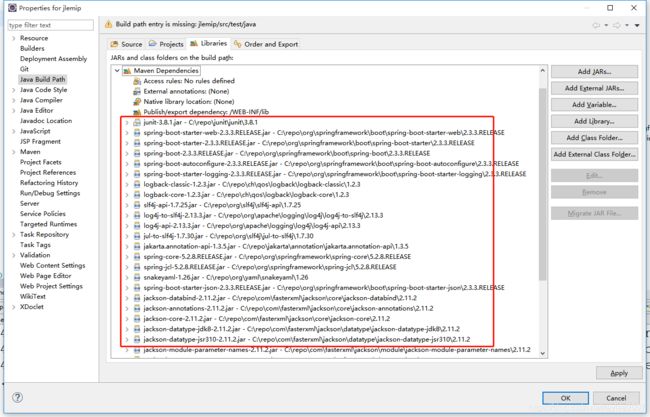Click the jar icon of spring-jcl-5.2.8.RELEASE.jar

click(x=137, y=267)
